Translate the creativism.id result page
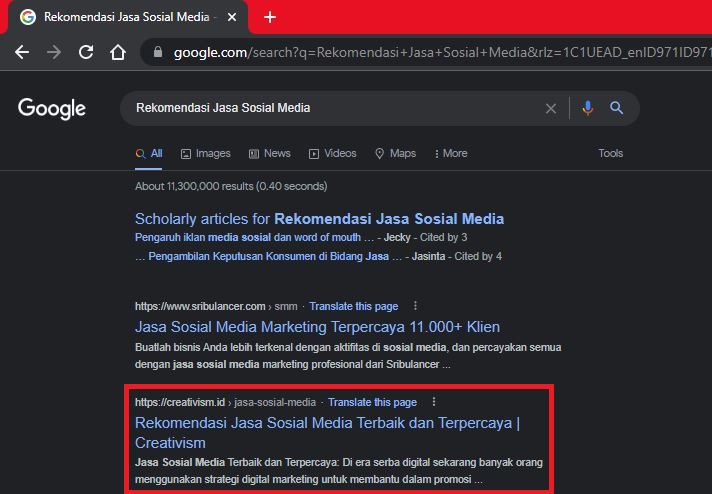 pyautogui.click(x=372, y=403)
